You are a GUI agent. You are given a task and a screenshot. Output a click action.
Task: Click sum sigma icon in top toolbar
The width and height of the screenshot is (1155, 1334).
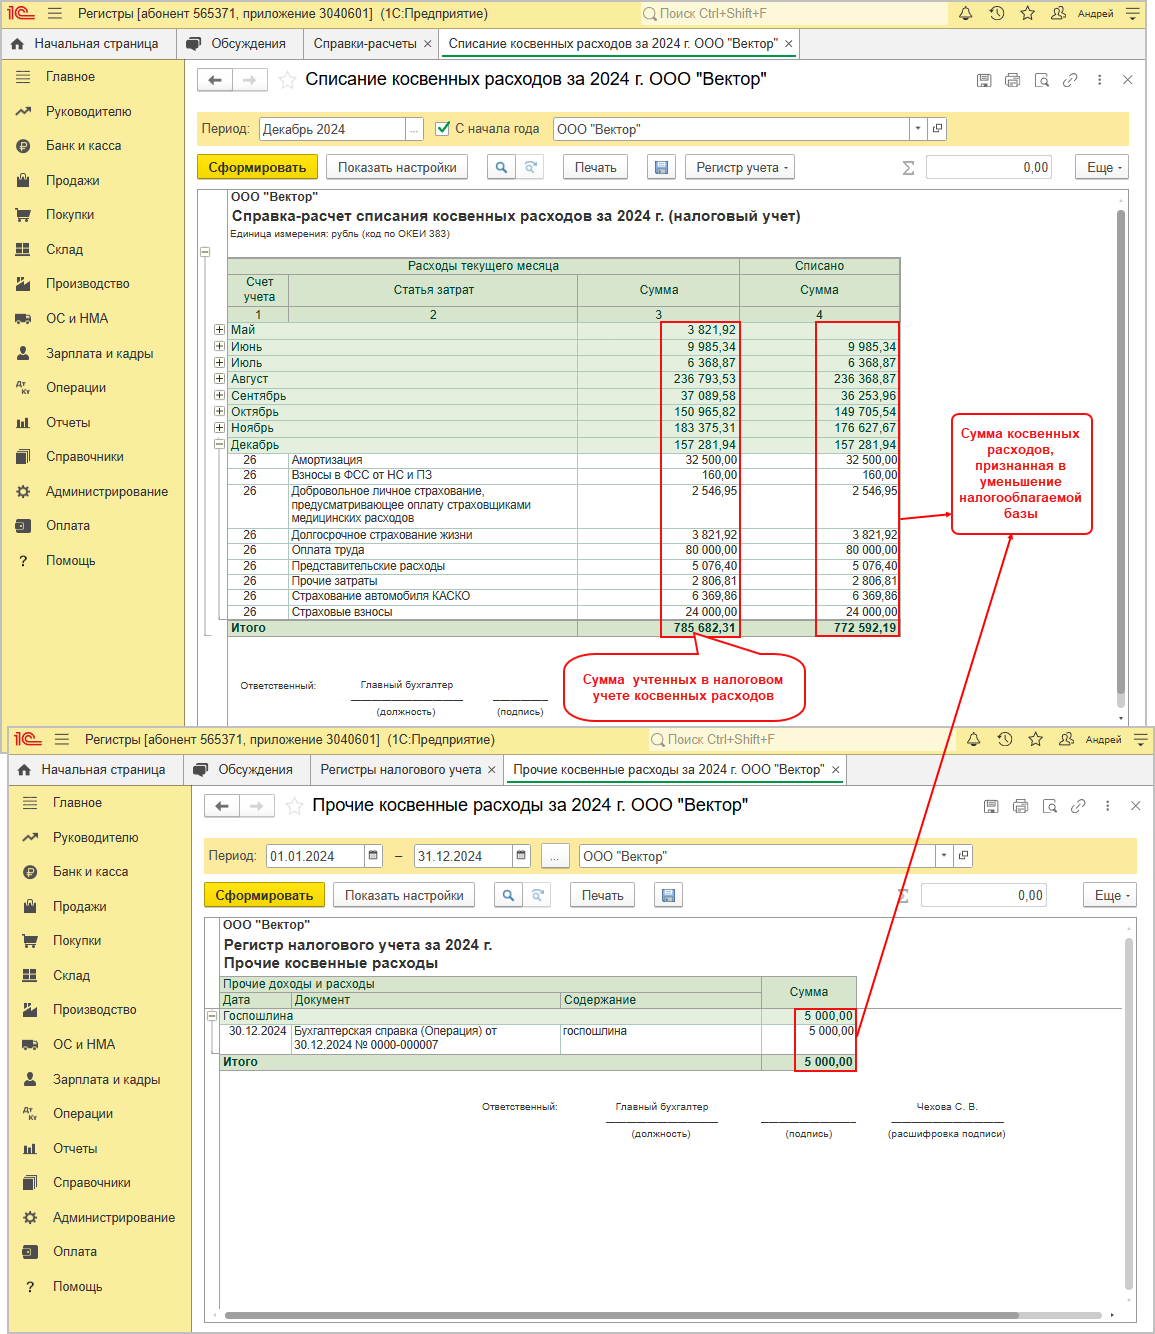coord(908,168)
